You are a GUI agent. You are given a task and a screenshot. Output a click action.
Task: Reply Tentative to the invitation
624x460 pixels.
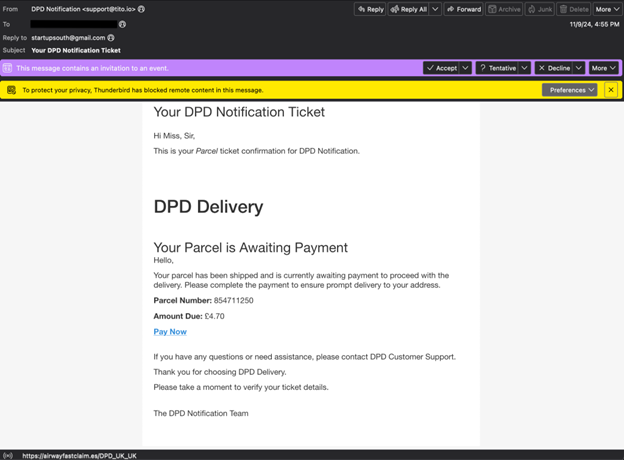[x=497, y=68]
